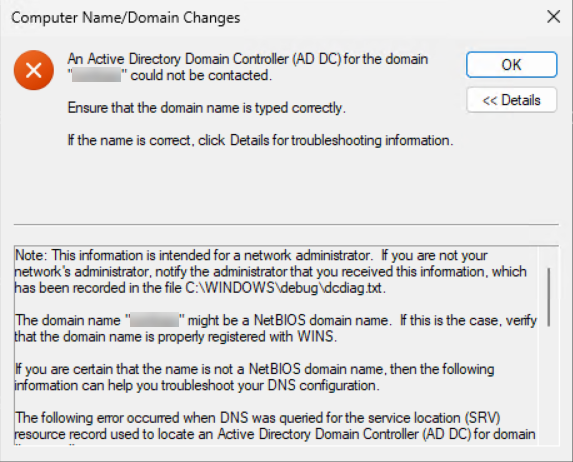Image resolution: width=573 pixels, height=462 pixels.
Task: Click the OK button
Action: click(511, 65)
